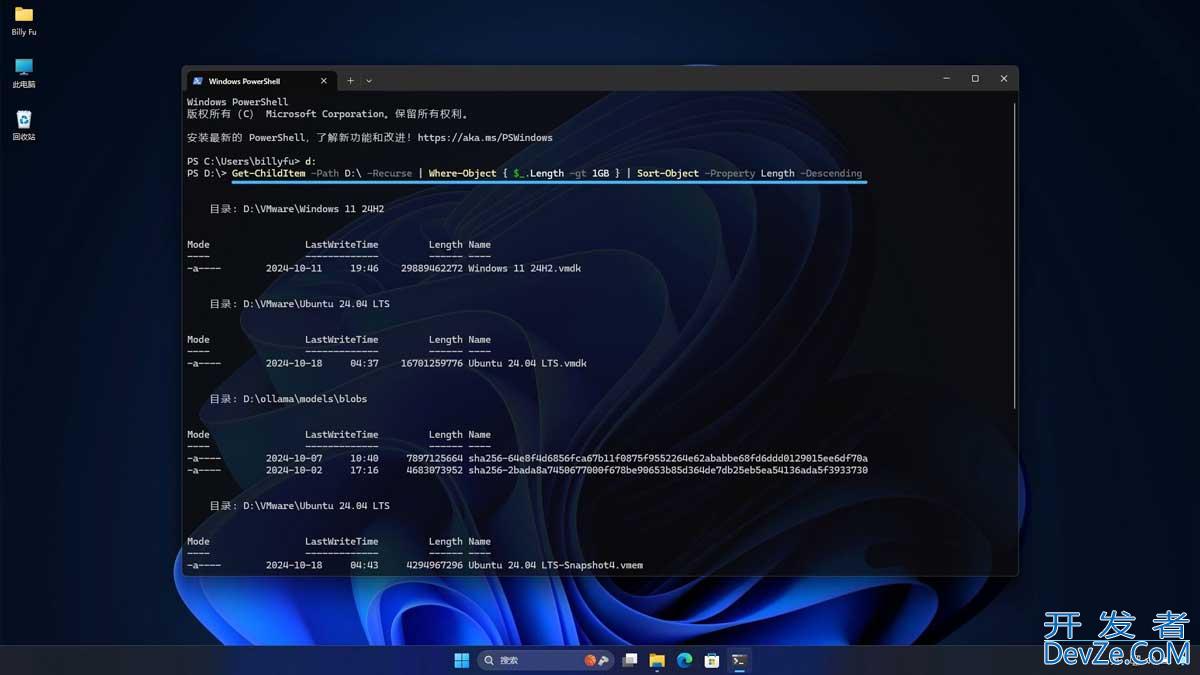Click the 2024-10-07 date entry
The image size is (1200, 675).
point(294,459)
